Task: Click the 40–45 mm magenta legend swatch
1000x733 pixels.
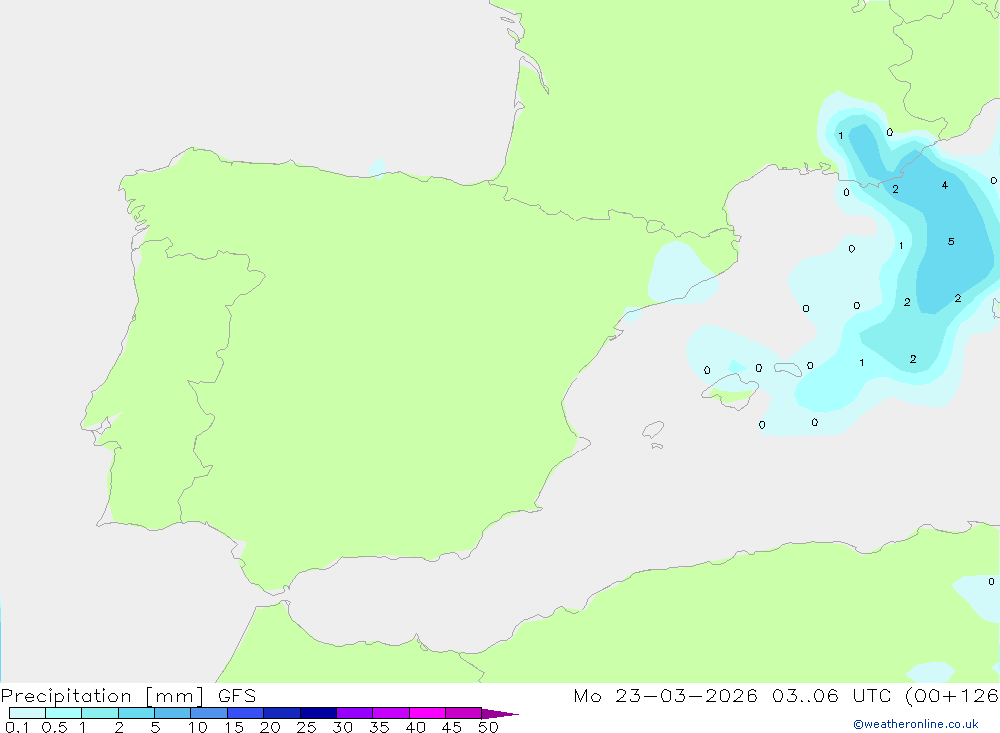Action: pos(427,713)
